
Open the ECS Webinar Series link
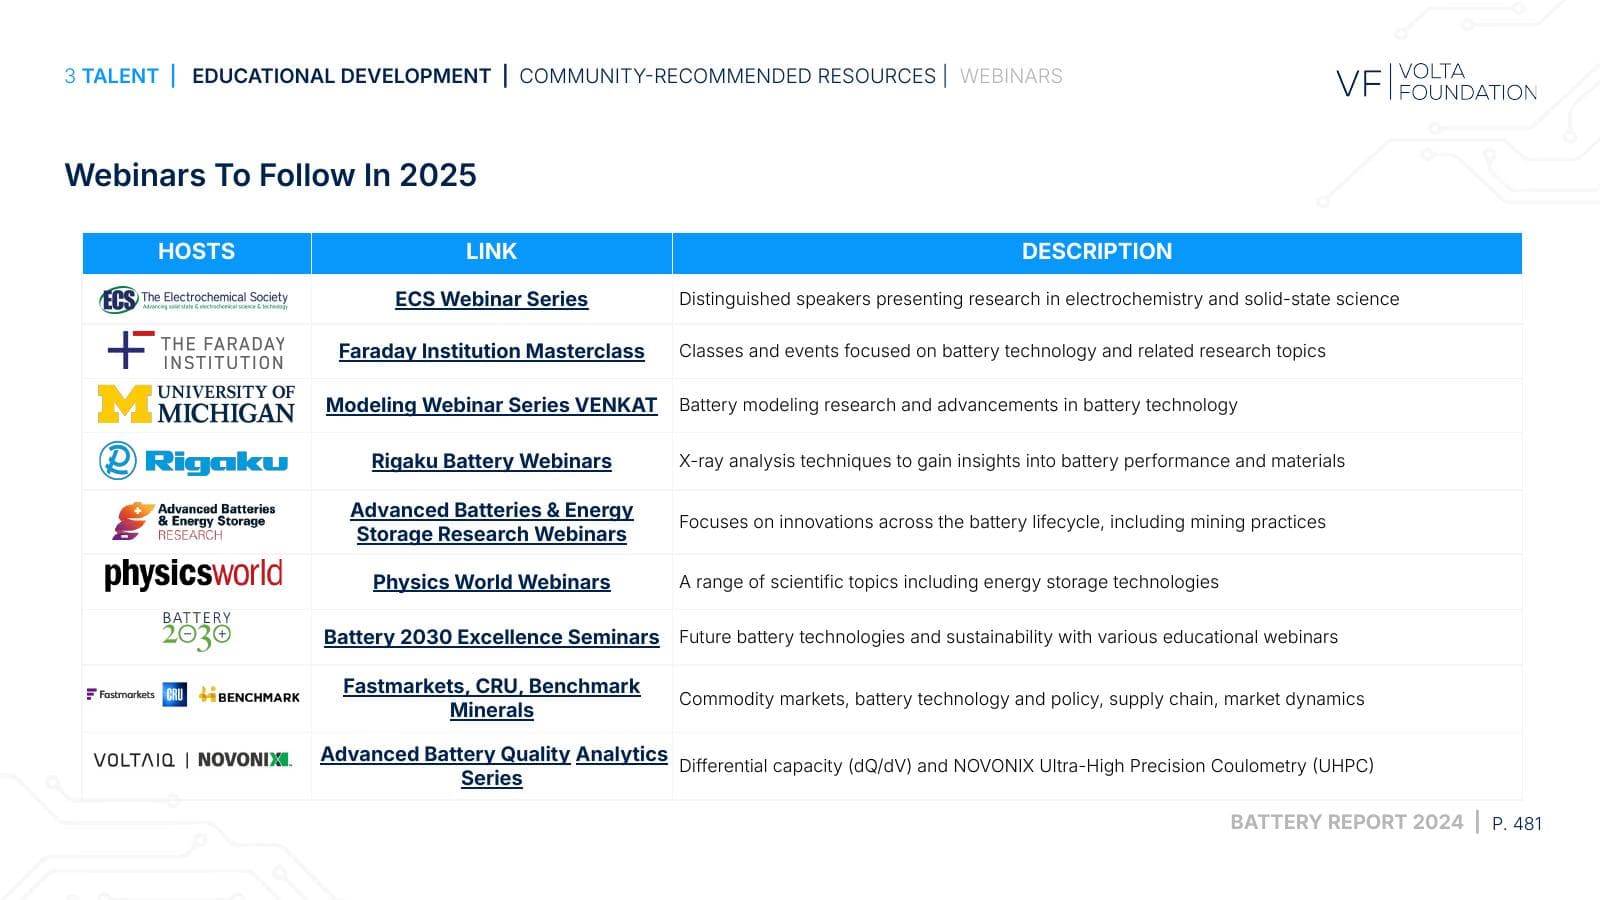(x=491, y=299)
